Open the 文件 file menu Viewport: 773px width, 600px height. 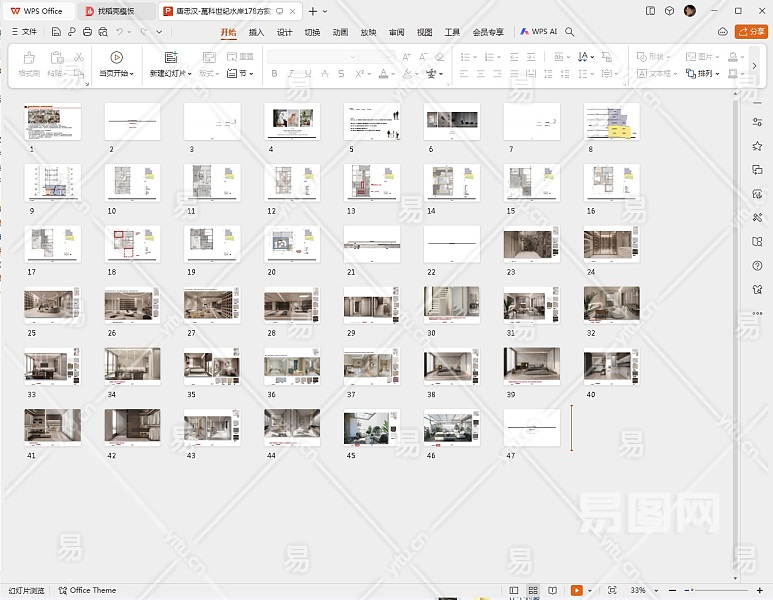coord(24,32)
